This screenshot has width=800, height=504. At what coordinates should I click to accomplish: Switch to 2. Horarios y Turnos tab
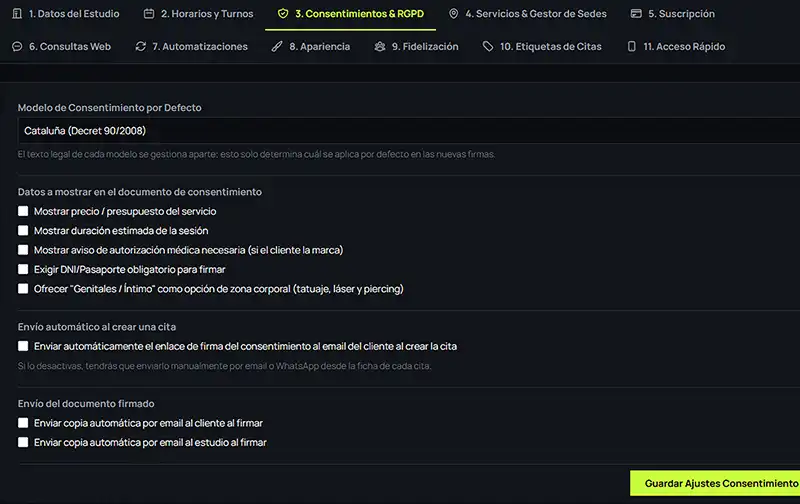point(198,14)
